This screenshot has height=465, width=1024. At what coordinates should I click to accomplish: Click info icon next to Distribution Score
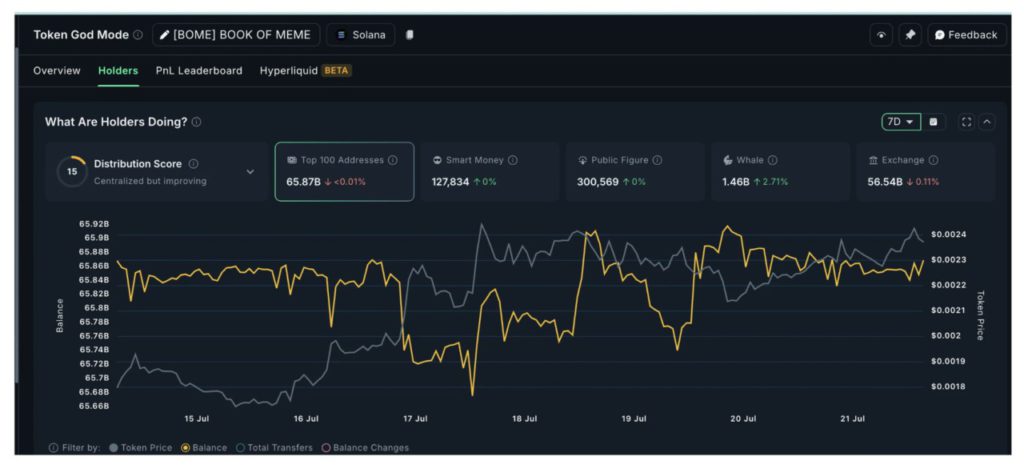click(x=193, y=164)
